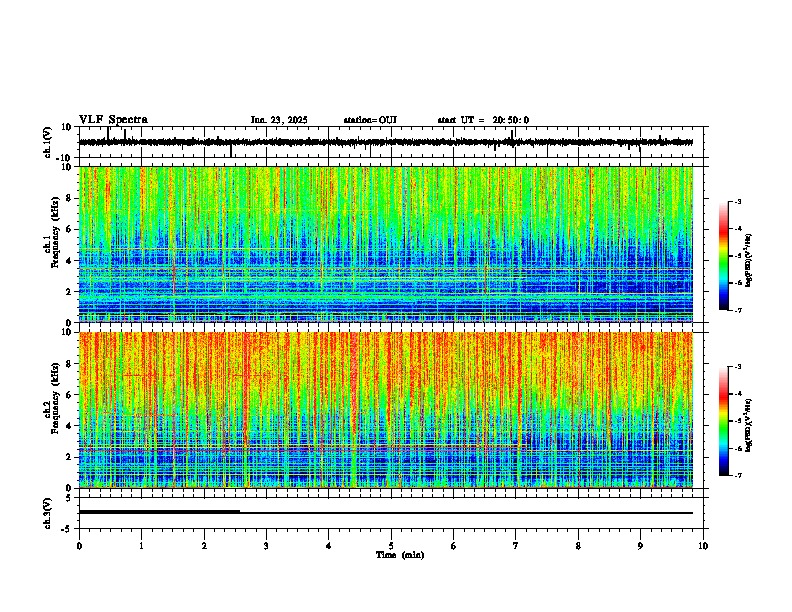Click the ch.2 spectrogram frequency tick "8"
Viewport: 792px width, 612px height.
coord(69,364)
